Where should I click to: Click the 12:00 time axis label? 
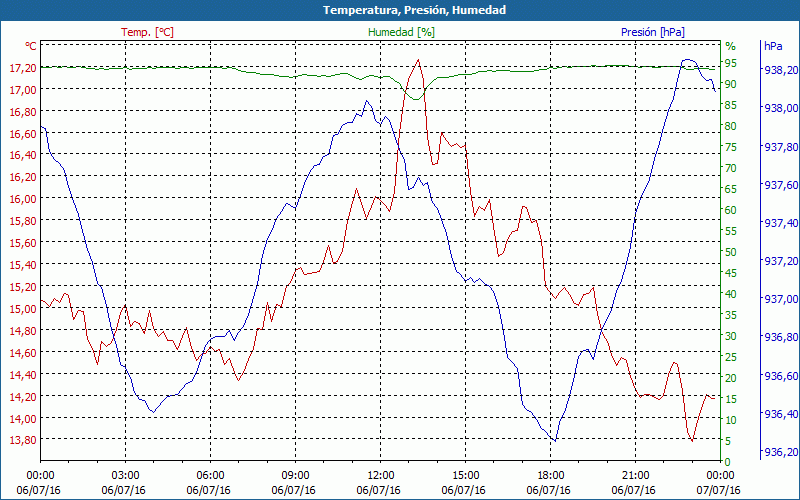tap(381, 476)
